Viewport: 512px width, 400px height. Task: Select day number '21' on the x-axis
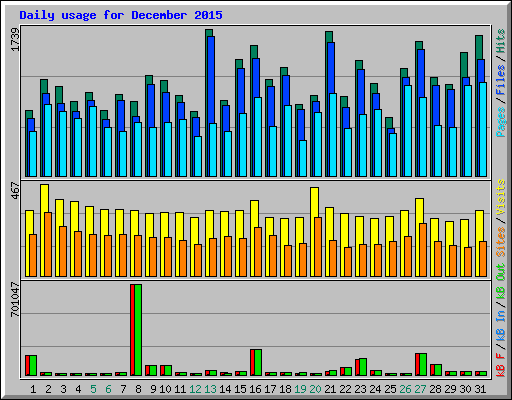point(330,389)
